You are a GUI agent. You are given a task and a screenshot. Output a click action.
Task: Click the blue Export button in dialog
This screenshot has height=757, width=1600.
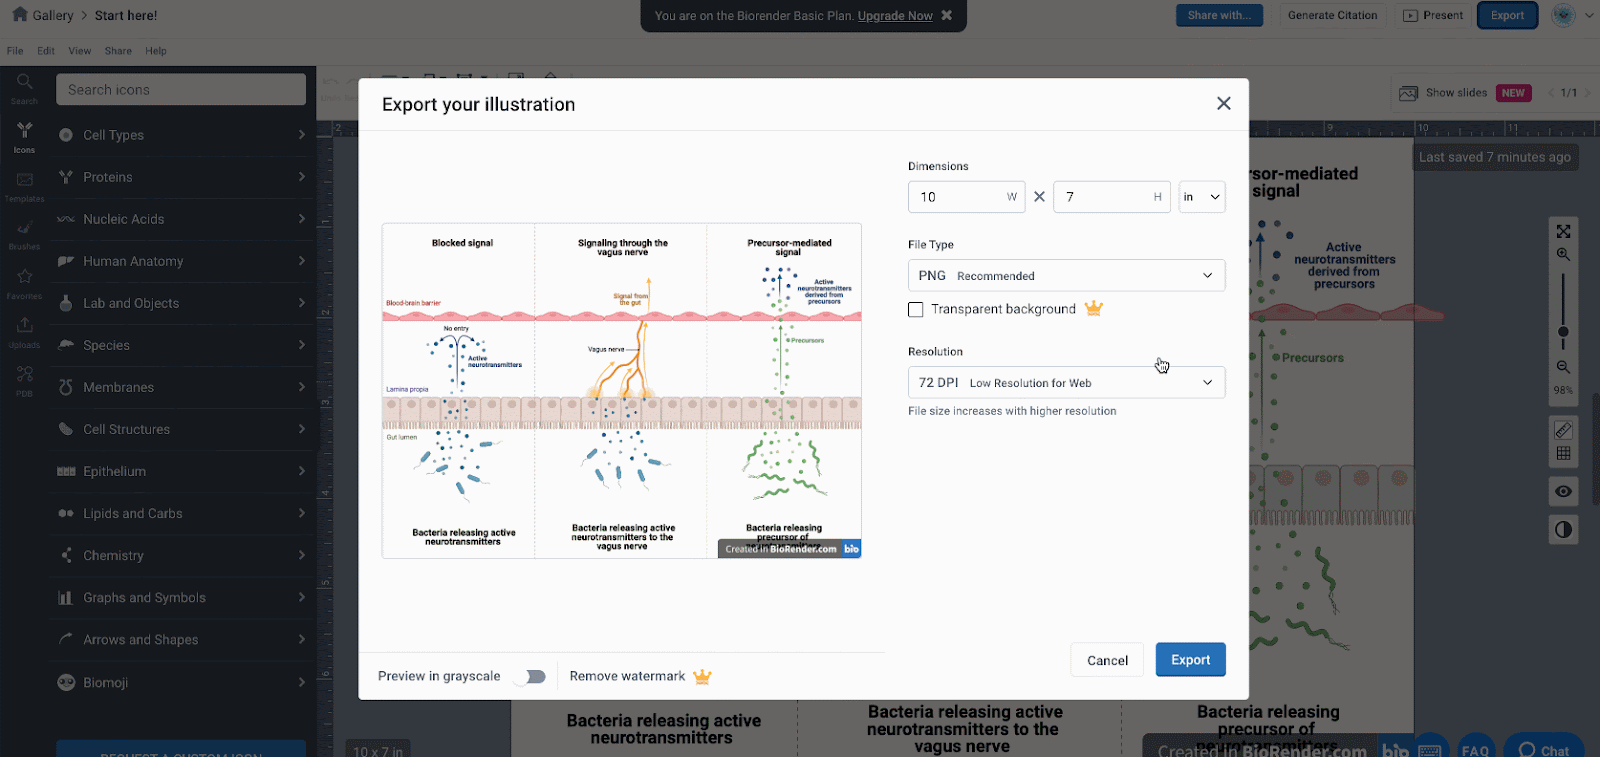[x=1190, y=660]
